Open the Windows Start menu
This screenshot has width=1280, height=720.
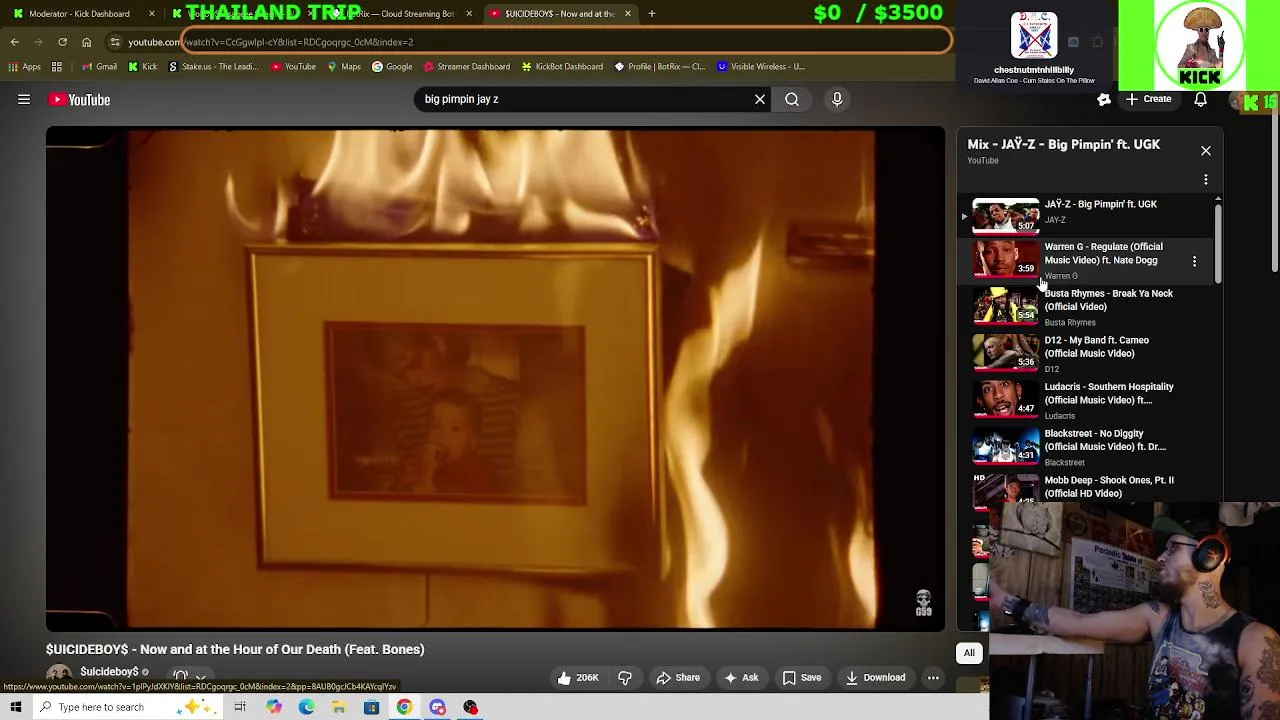(16, 708)
